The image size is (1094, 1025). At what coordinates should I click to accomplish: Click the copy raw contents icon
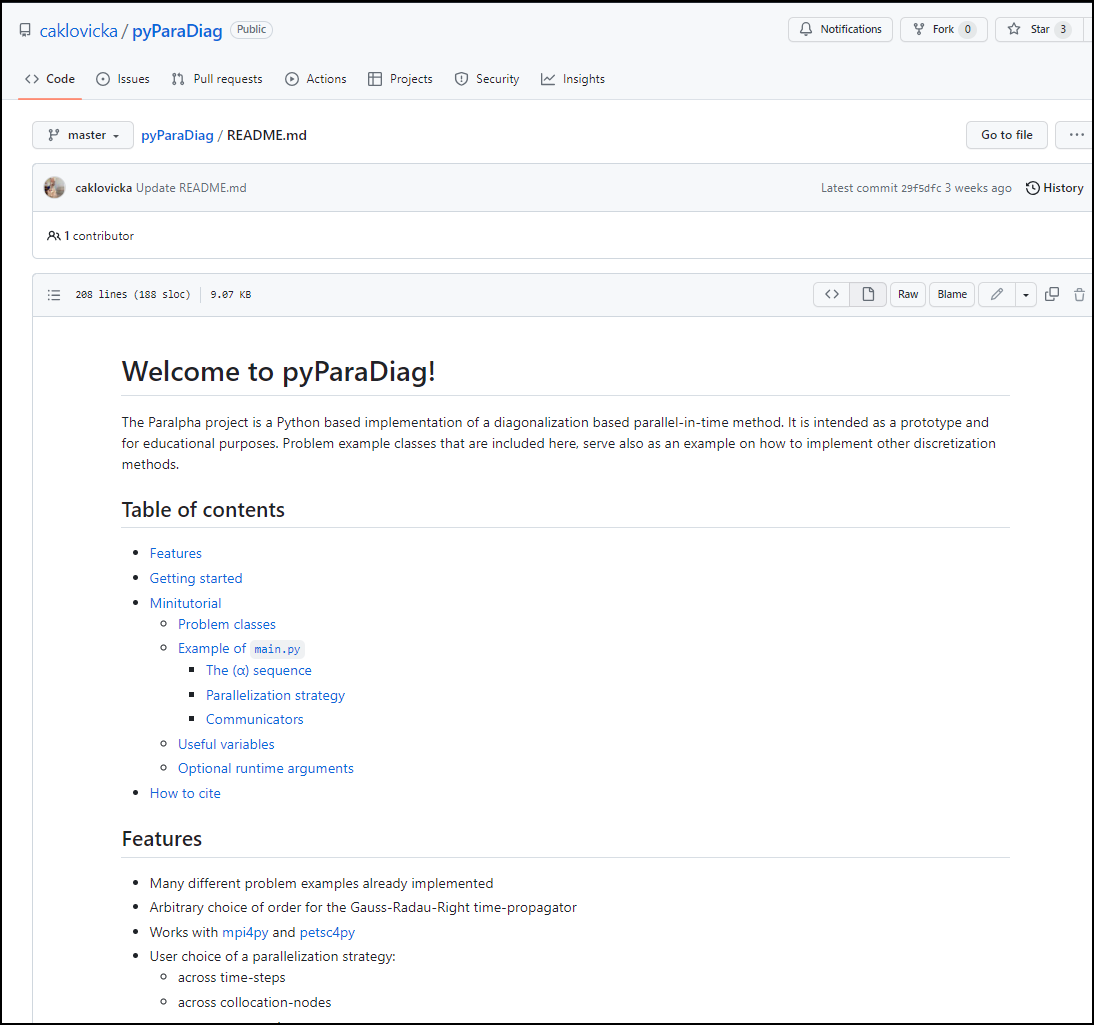(1052, 294)
